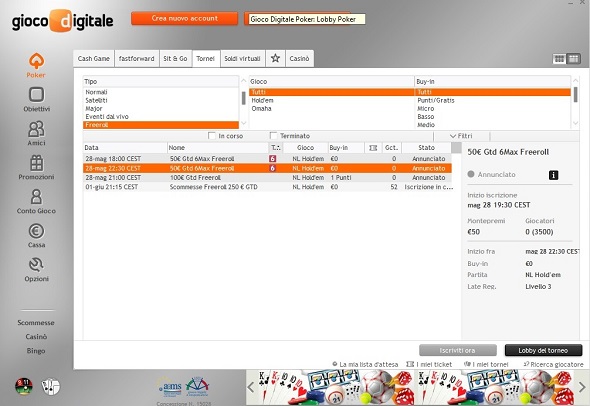Open the Sit & Go tab
This screenshot has width=590, height=406.
point(175,59)
